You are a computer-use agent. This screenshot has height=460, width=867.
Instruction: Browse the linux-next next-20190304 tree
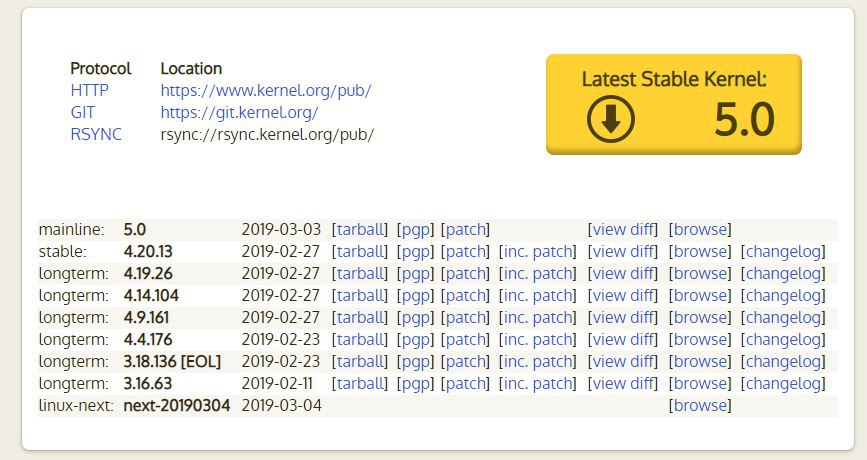(700, 406)
